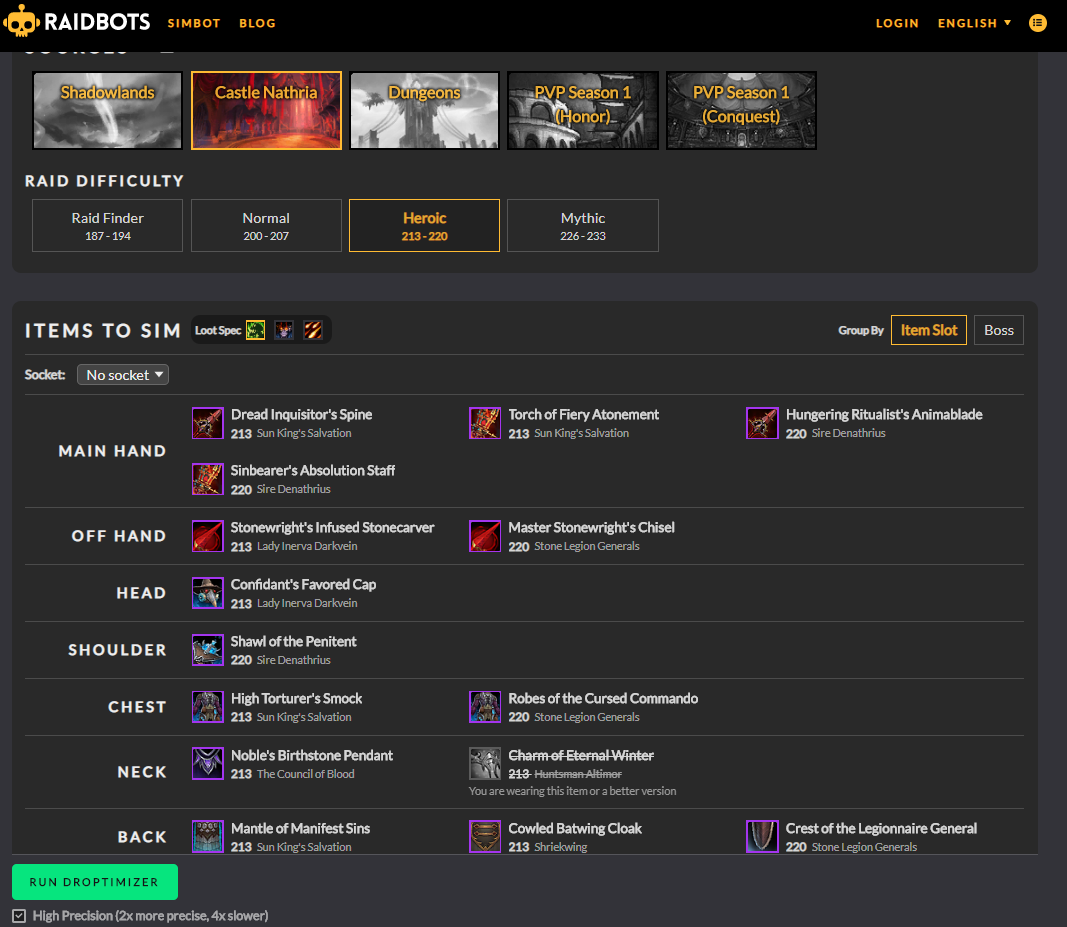
Task: Click Master Stonewright's Chisel icon
Action: point(485,536)
